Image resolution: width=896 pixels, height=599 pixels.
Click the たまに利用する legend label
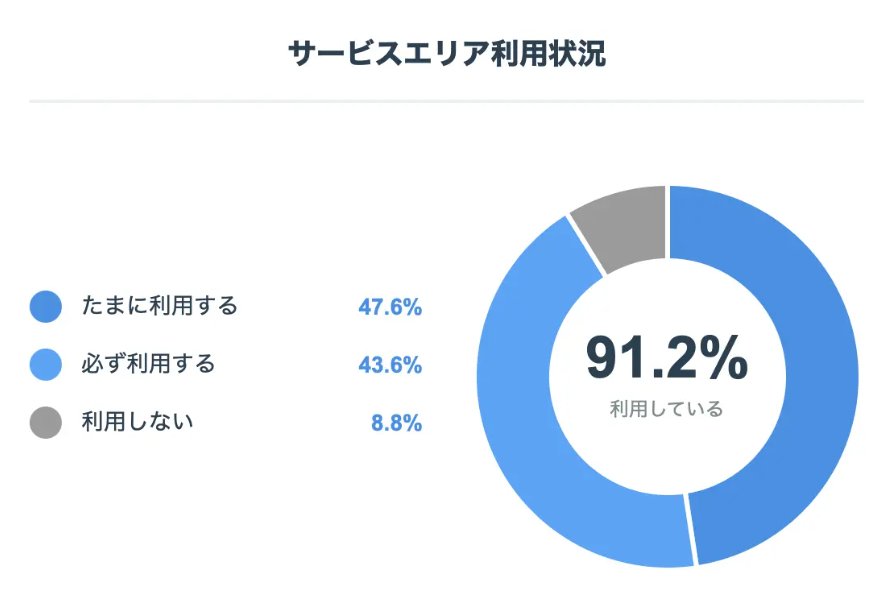click(160, 307)
